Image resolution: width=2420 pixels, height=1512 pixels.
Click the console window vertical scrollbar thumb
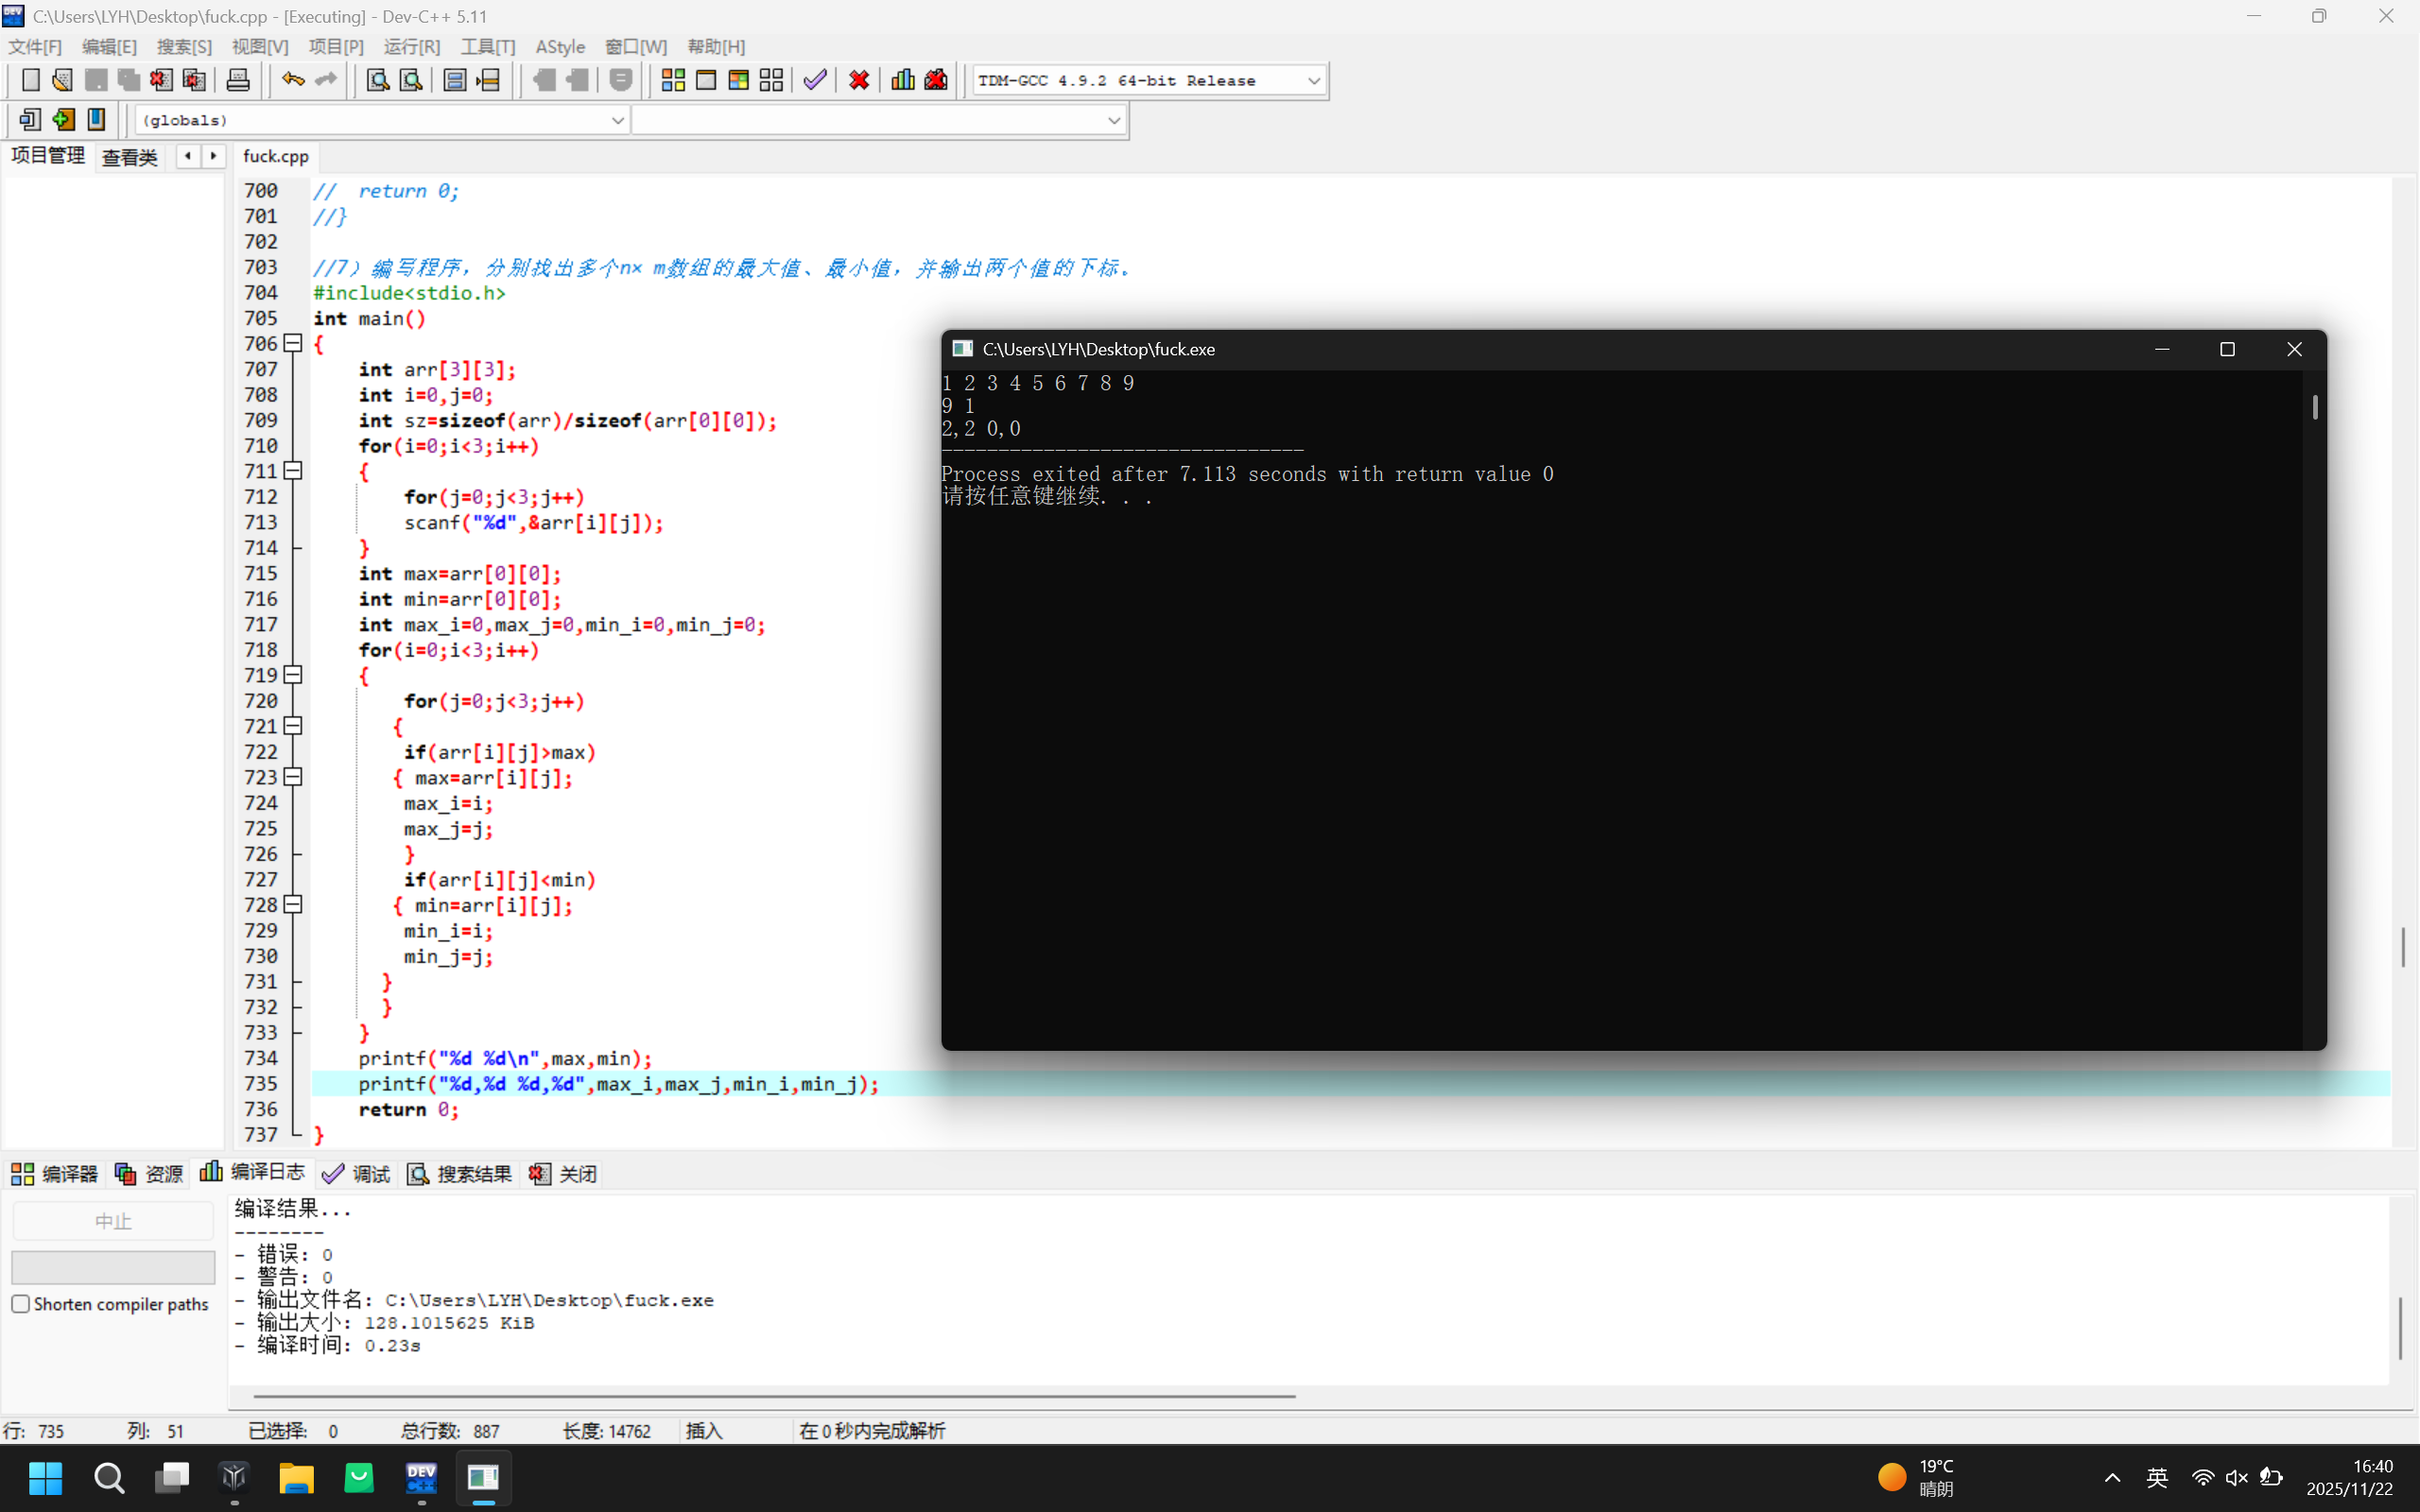[x=2314, y=406]
